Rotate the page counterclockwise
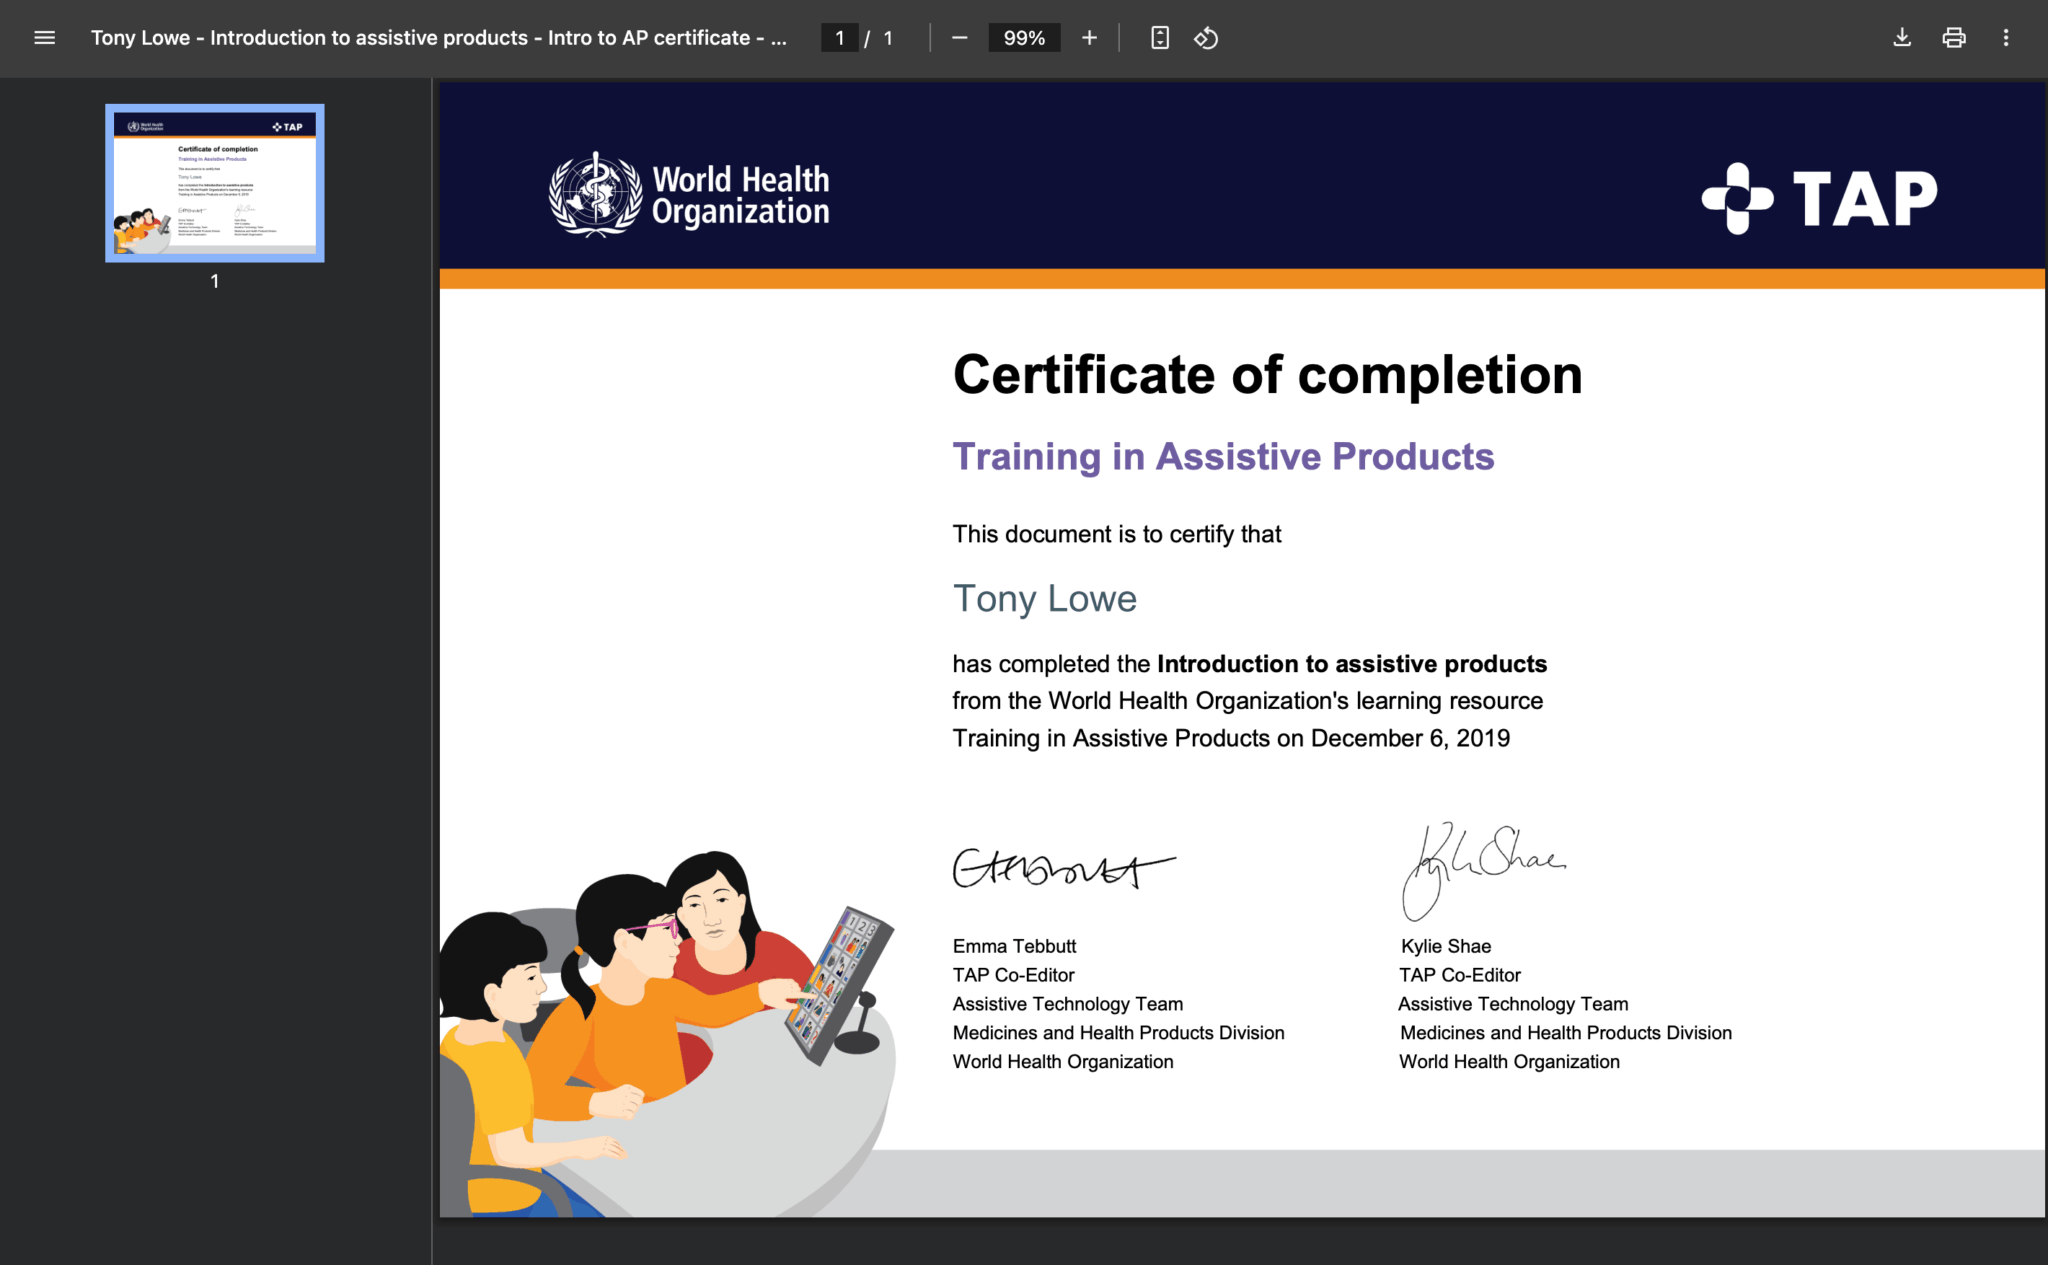The width and height of the screenshot is (2048, 1265). (1206, 38)
